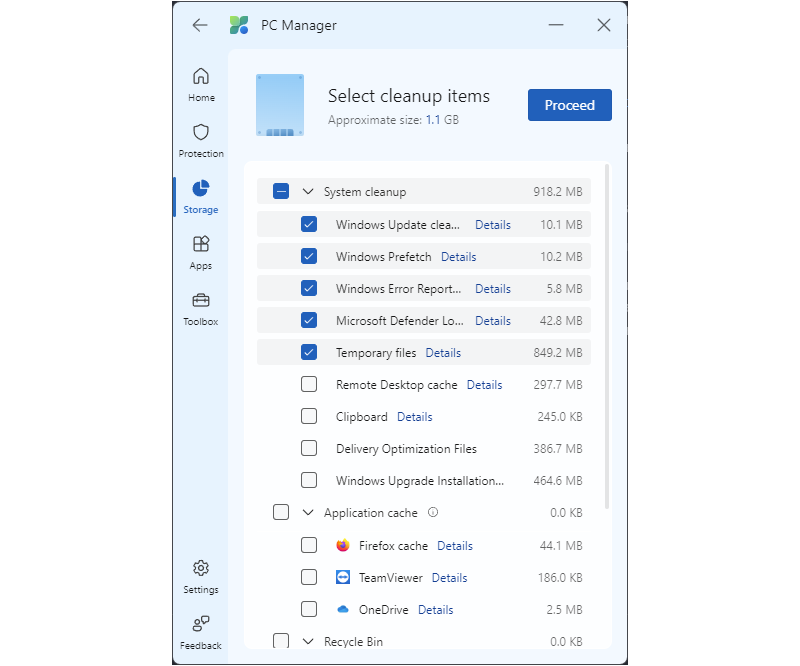Check Firefox cache

pos(309,545)
